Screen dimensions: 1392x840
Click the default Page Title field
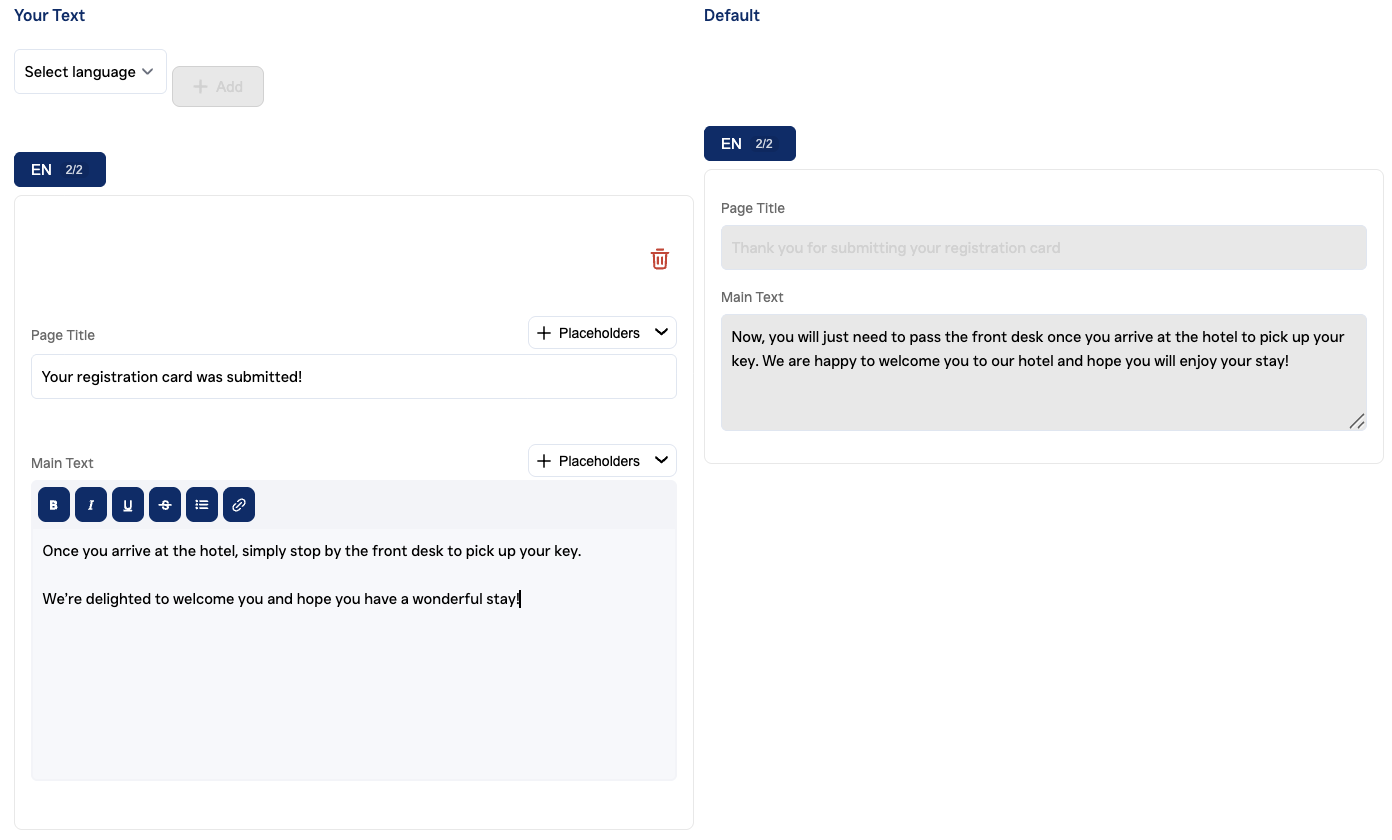(1043, 248)
